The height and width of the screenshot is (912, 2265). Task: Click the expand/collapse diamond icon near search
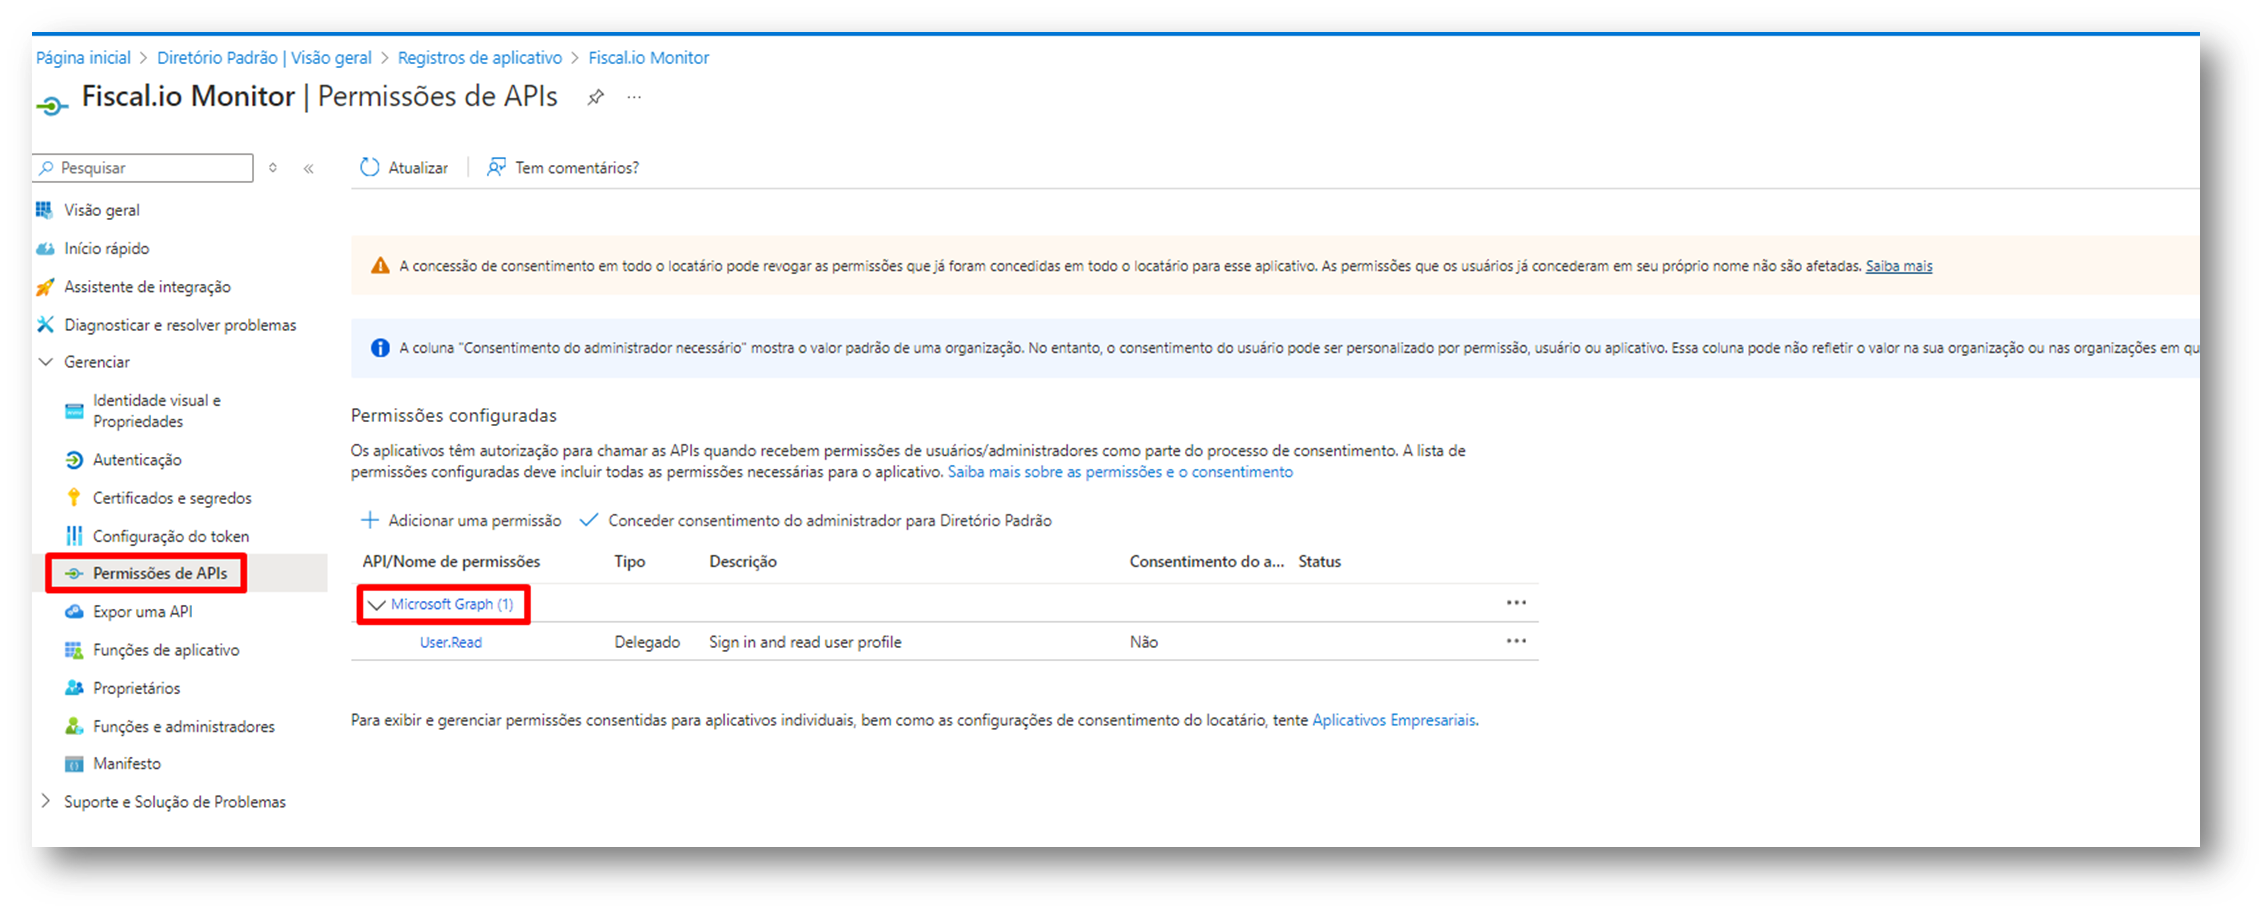click(273, 168)
